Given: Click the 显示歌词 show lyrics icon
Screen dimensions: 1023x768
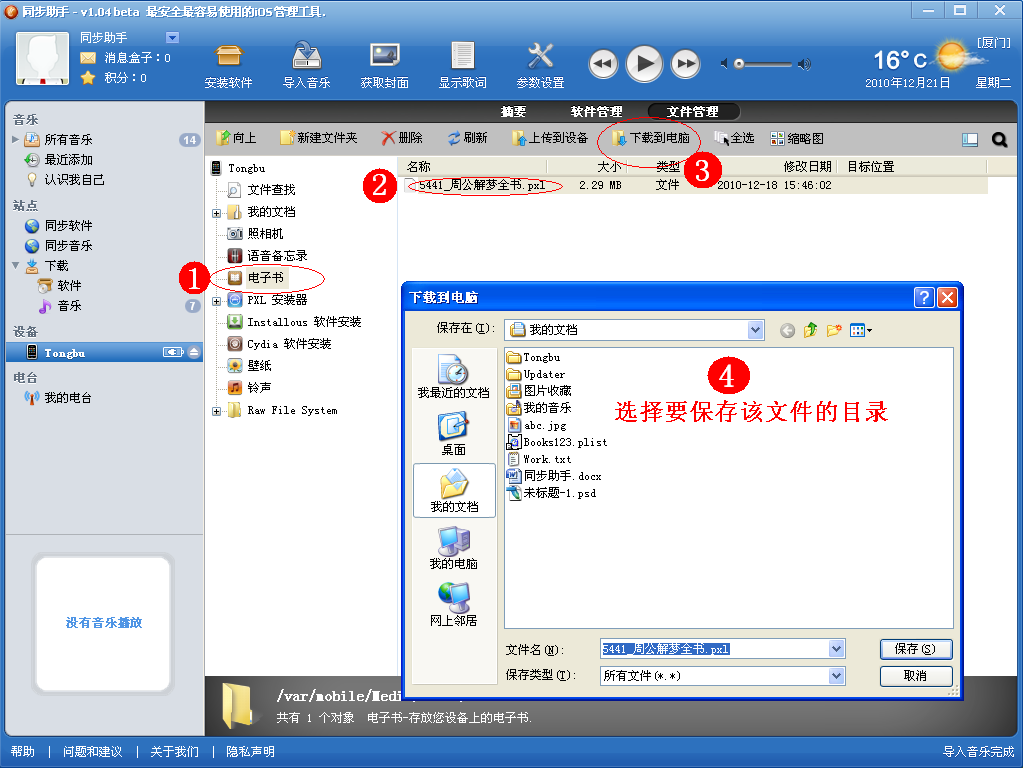Looking at the screenshot, I should pyautogui.click(x=462, y=57).
